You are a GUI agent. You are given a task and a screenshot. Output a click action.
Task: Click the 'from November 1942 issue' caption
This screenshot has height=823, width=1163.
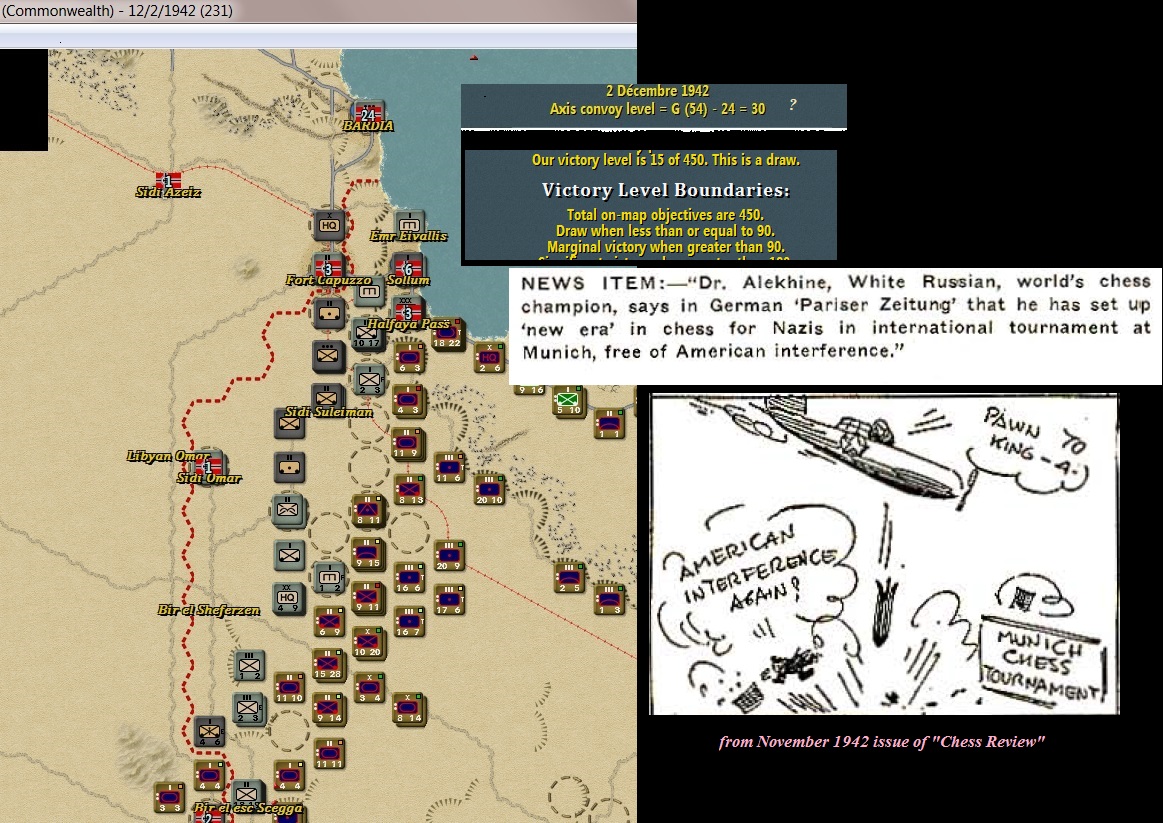coord(881,741)
